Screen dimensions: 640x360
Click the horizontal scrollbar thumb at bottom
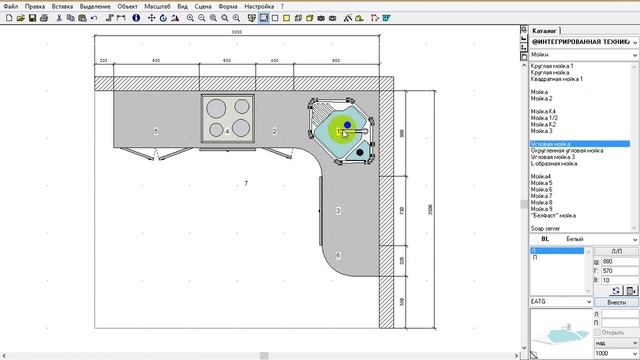pos(264,356)
